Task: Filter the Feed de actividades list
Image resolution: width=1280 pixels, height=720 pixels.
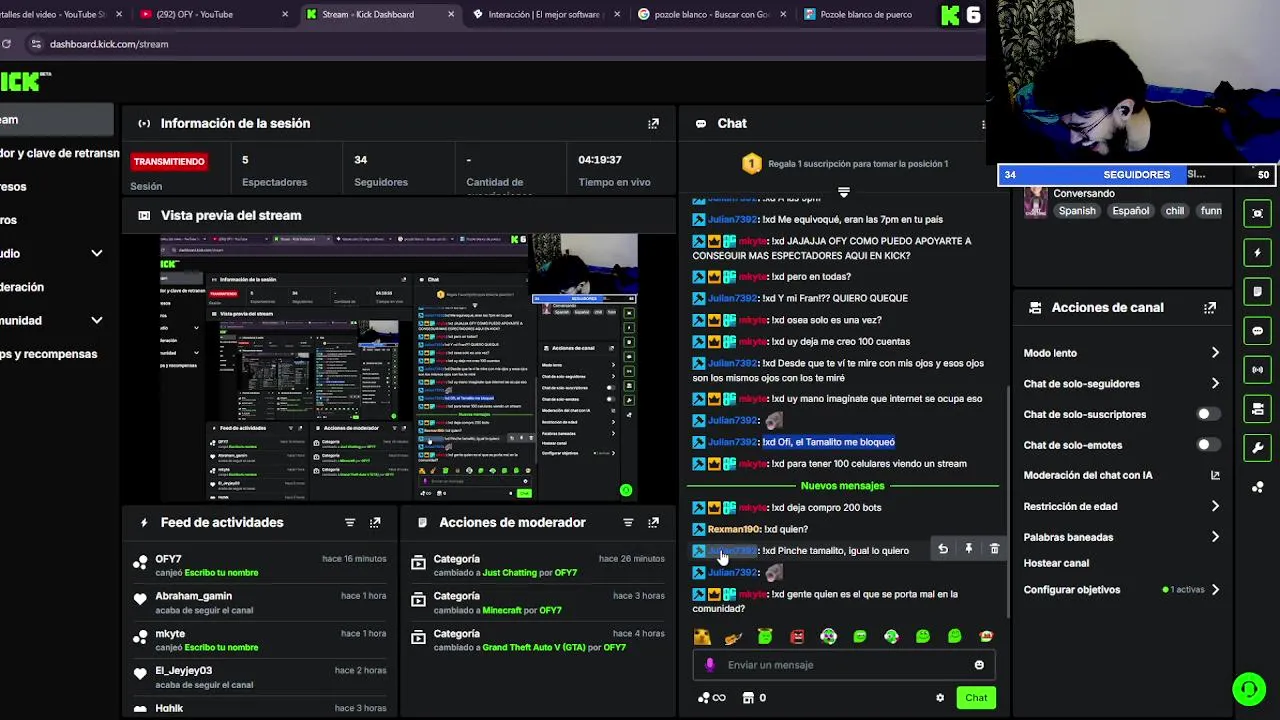Action: click(x=349, y=522)
